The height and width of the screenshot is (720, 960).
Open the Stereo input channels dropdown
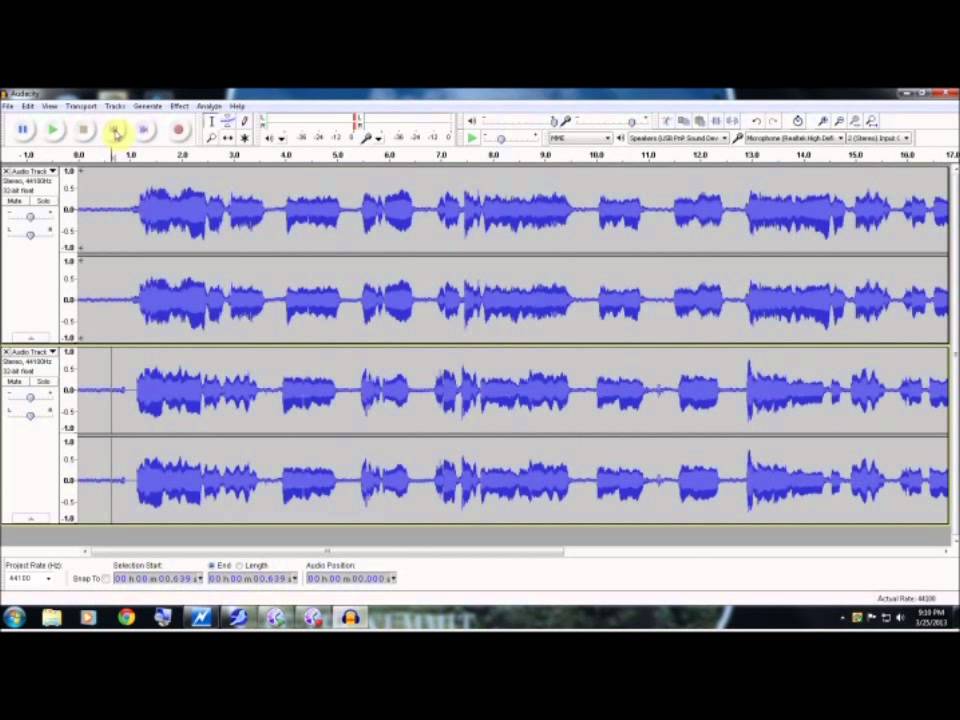pos(879,138)
